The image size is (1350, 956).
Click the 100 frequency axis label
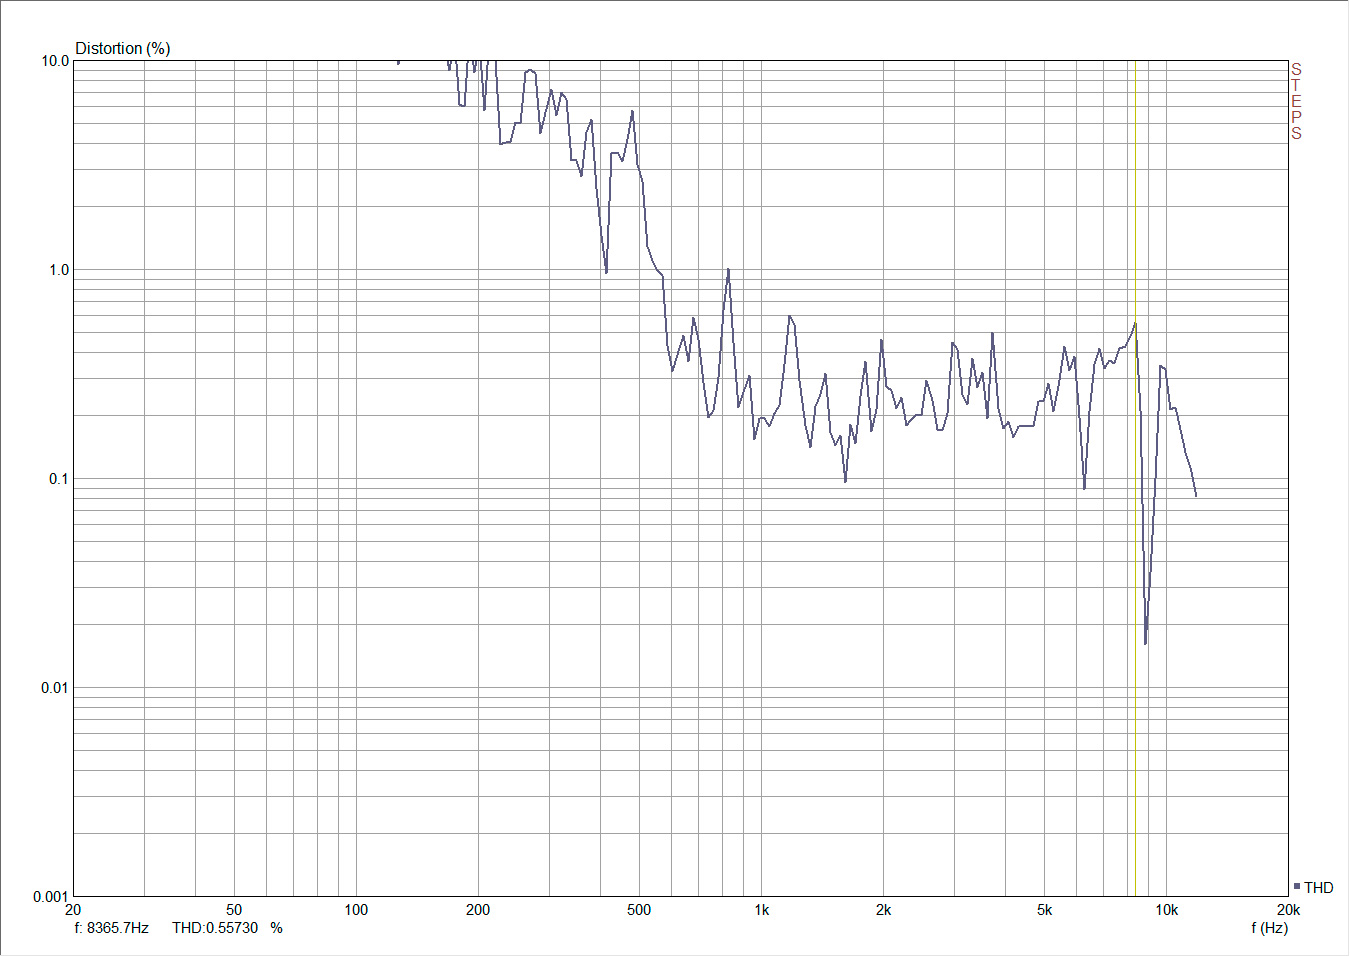pyautogui.click(x=356, y=910)
